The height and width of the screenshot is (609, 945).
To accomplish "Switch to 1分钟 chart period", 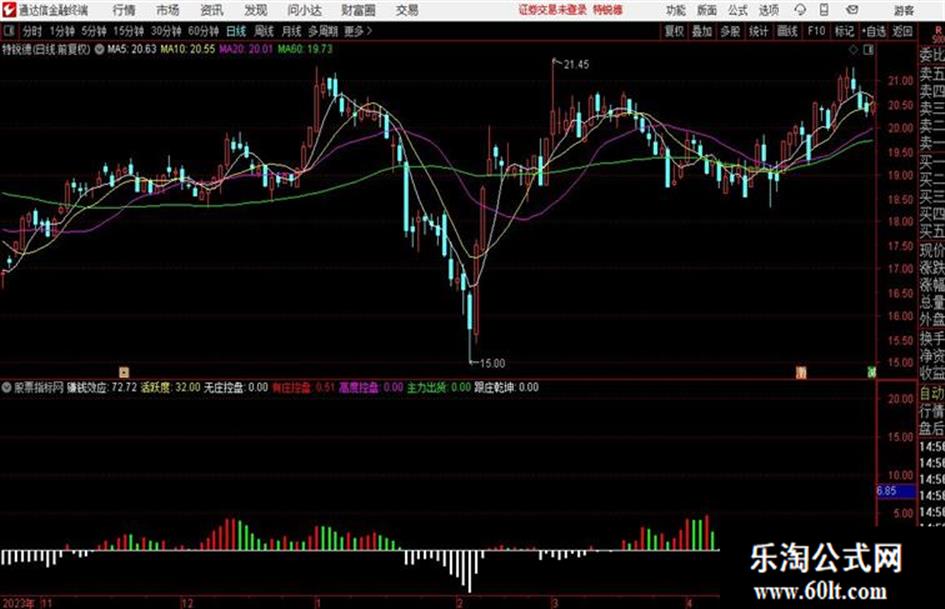I will [x=61, y=31].
